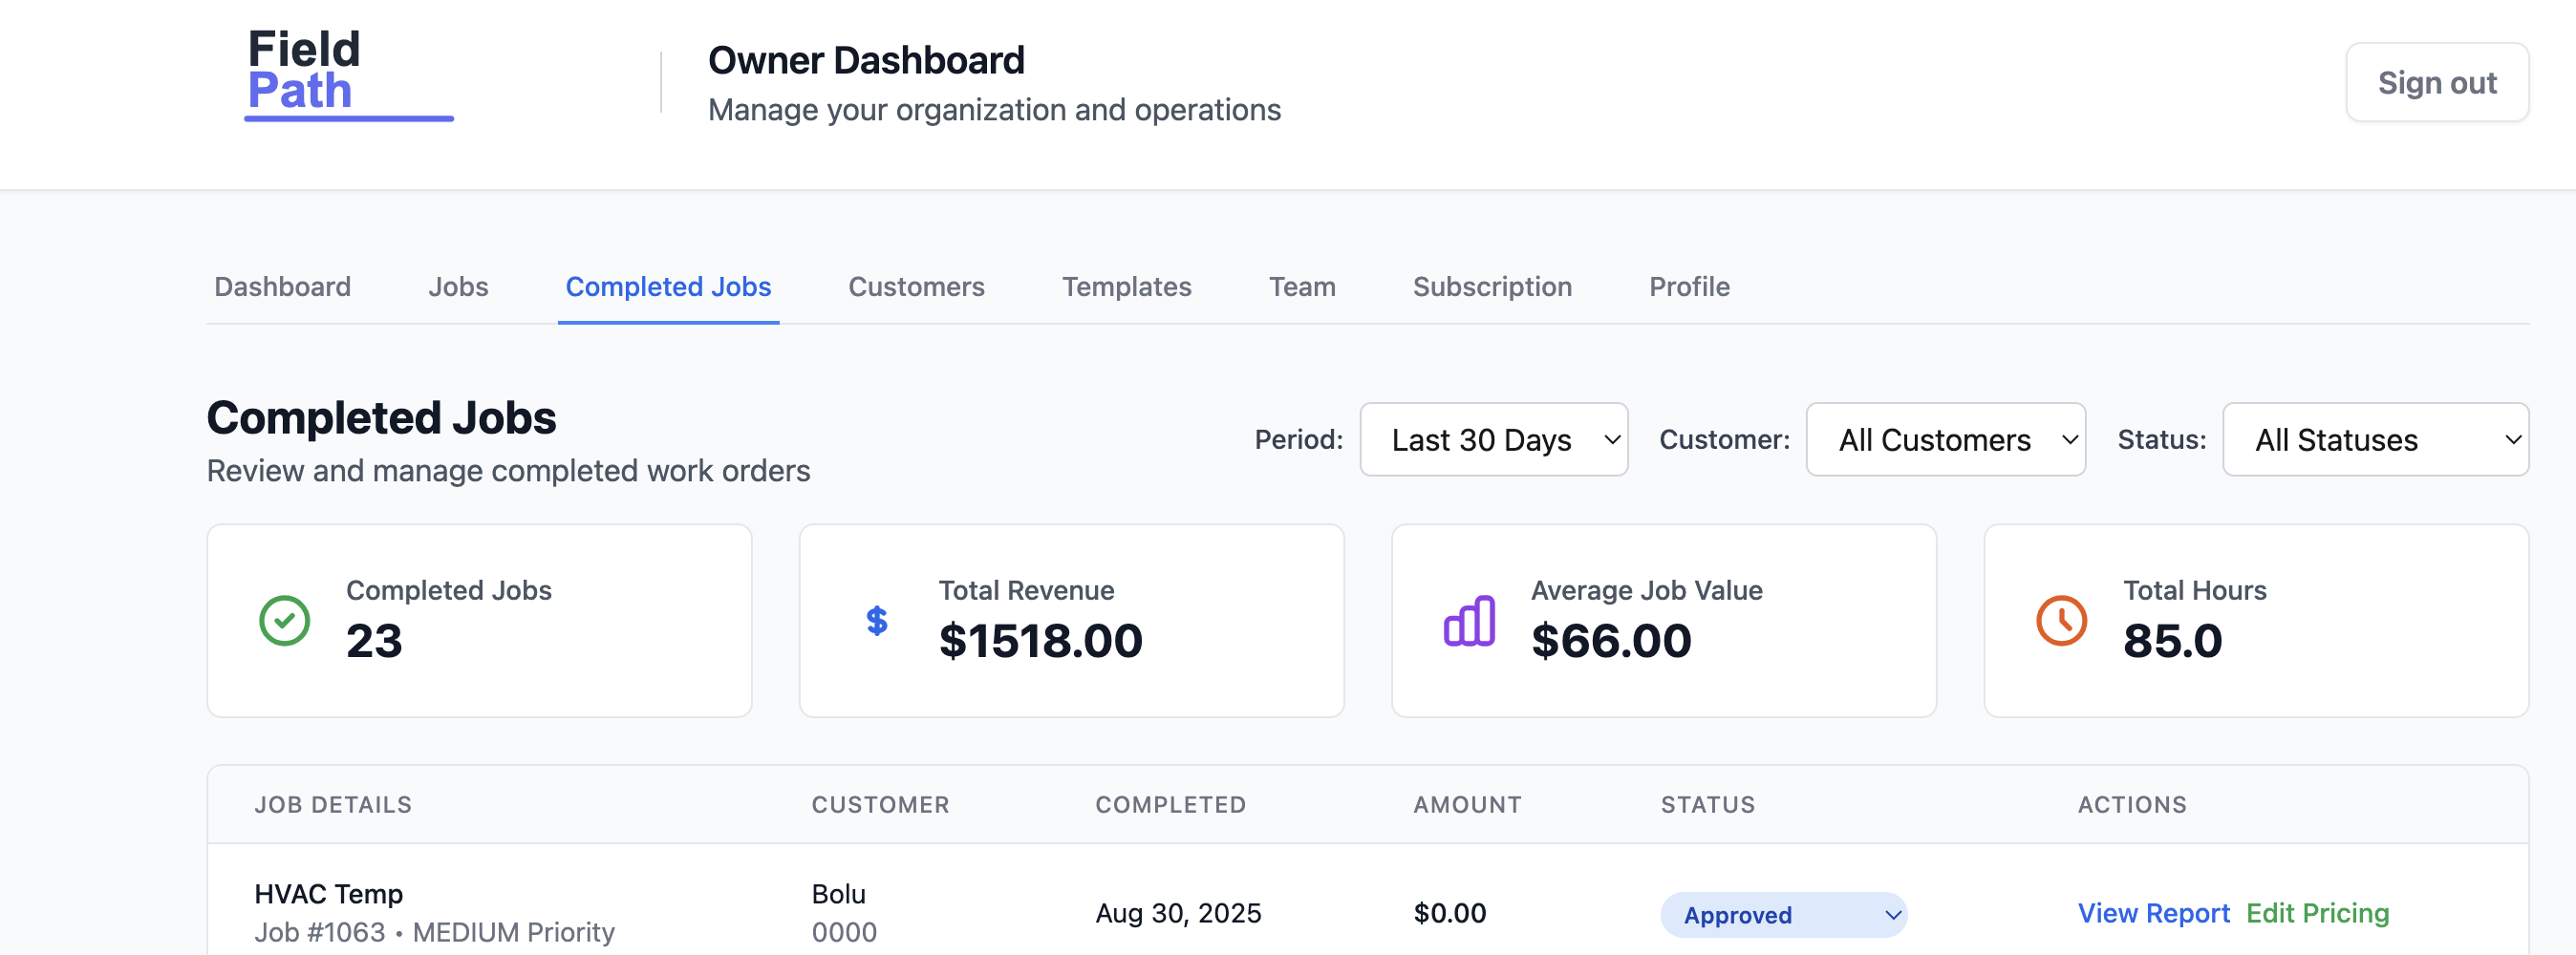Open the Profile tab
This screenshot has height=955, width=2576.
click(1689, 287)
